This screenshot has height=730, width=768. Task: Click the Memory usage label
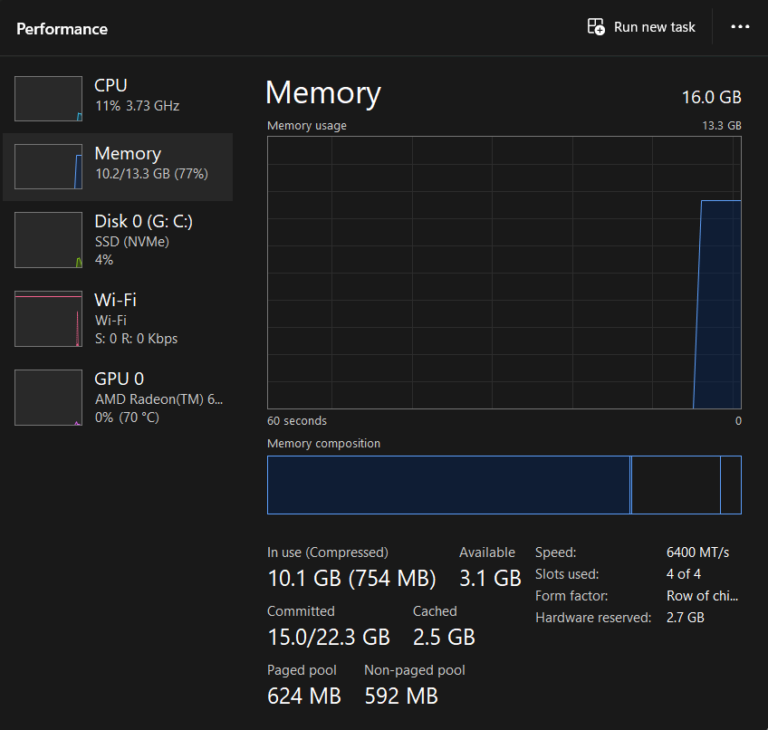[307, 126]
